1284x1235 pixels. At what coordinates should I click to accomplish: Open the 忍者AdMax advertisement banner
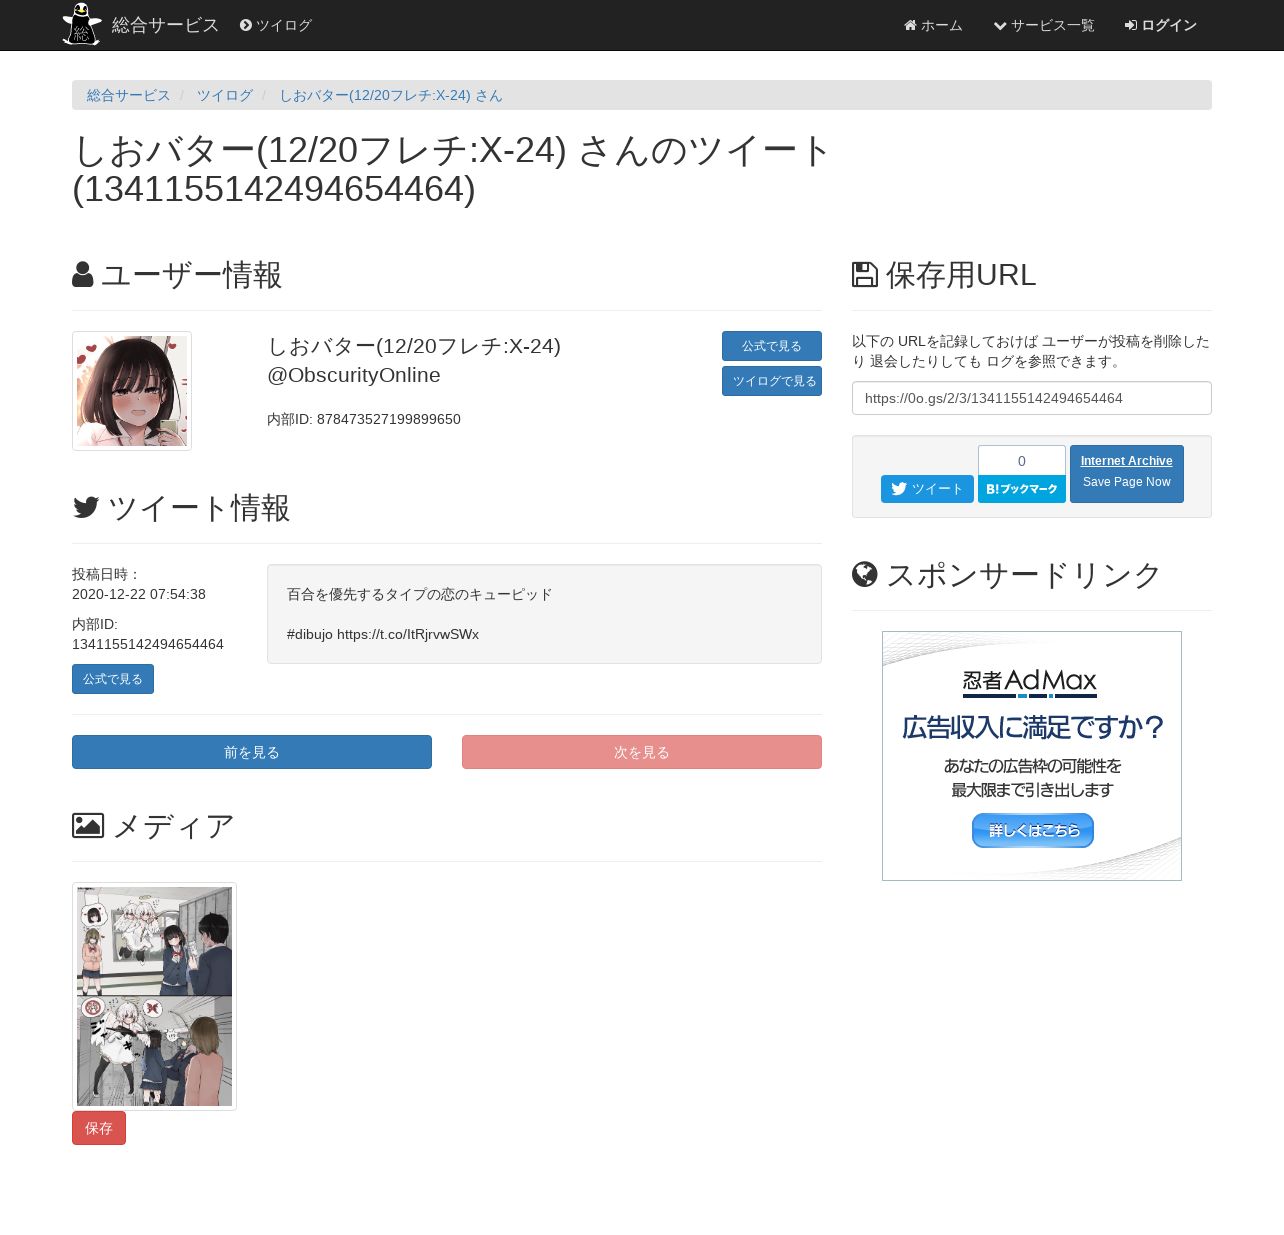(x=1032, y=756)
